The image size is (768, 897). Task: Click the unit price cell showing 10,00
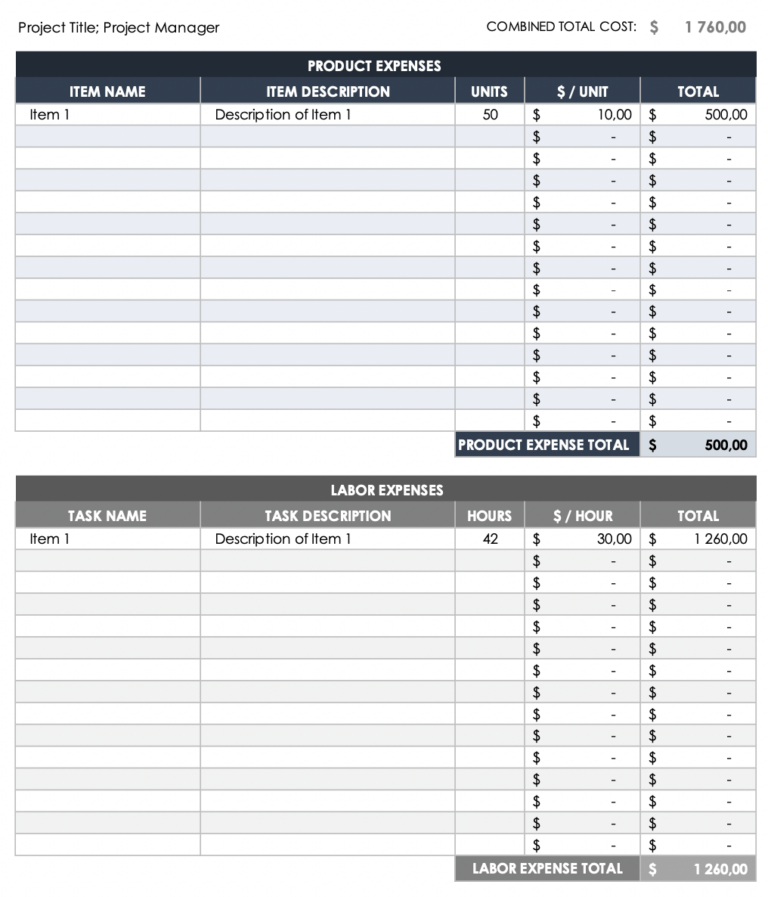[614, 115]
